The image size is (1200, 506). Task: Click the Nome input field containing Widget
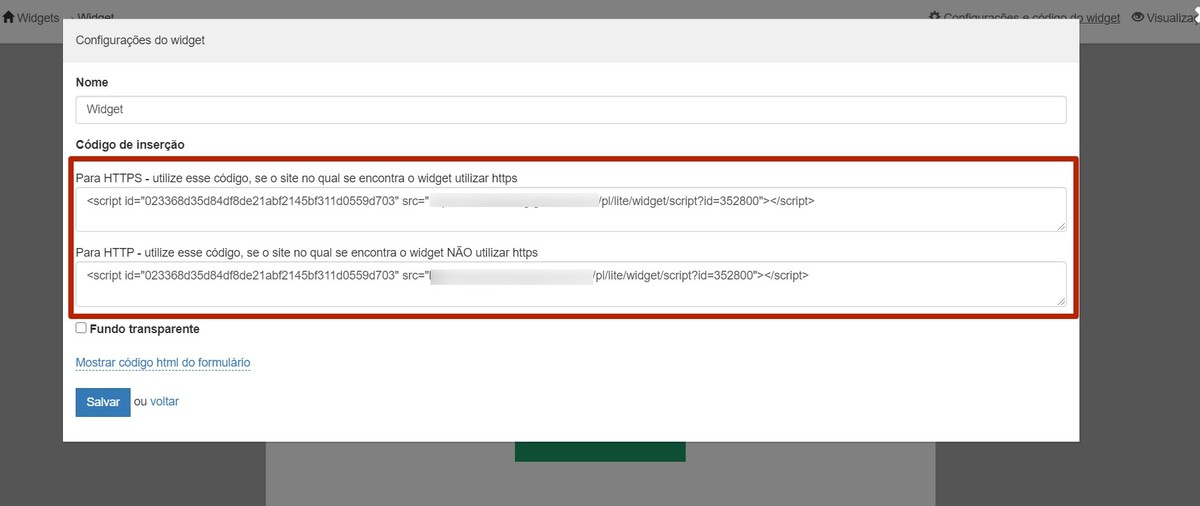coord(571,110)
